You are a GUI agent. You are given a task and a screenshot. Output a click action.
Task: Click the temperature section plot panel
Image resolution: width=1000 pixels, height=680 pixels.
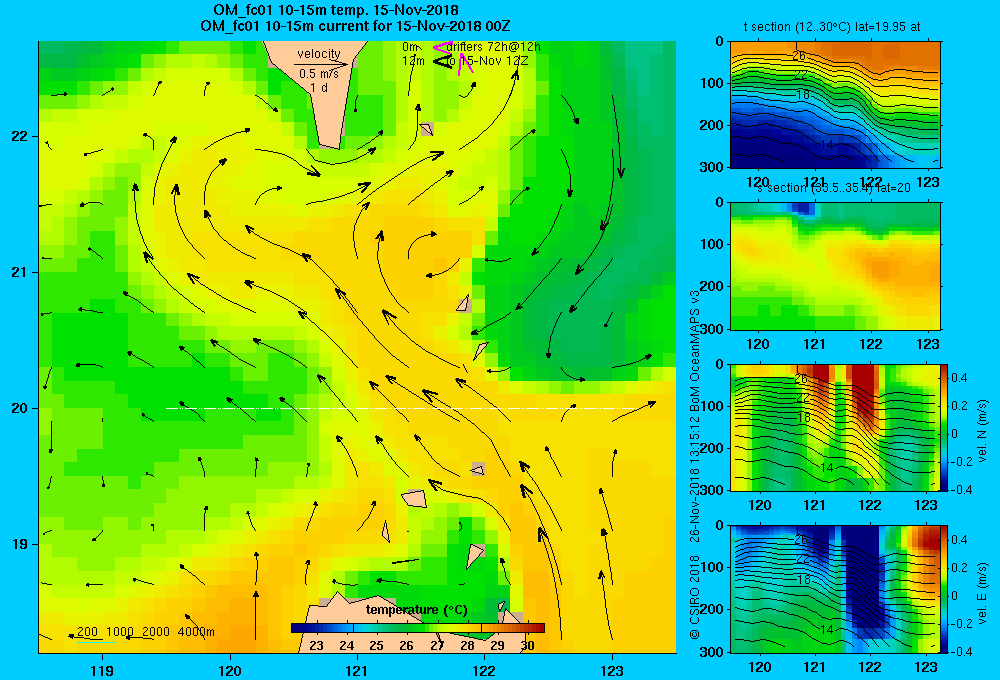(x=835, y=105)
